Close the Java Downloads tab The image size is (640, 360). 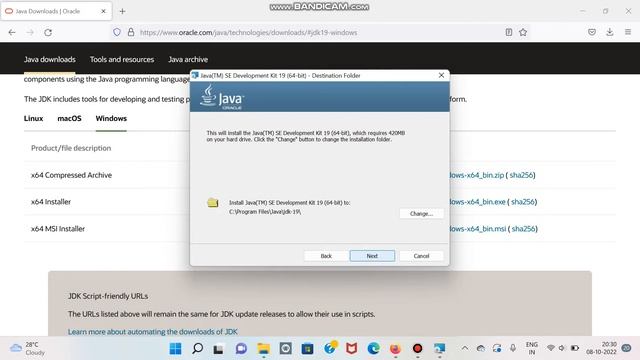click(x=103, y=11)
